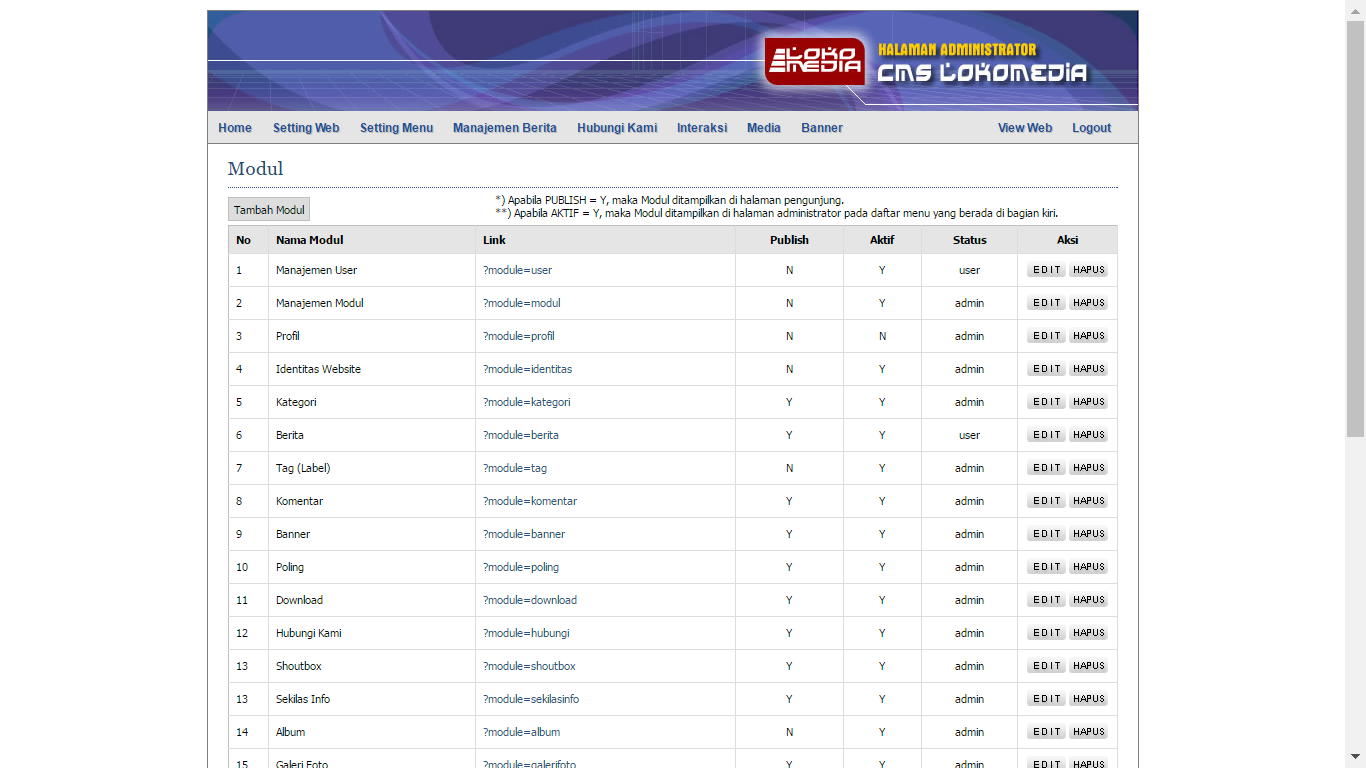Image resolution: width=1366 pixels, height=768 pixels.
Task: Log out using the Logout link
Action: (x=1091, y=128)
